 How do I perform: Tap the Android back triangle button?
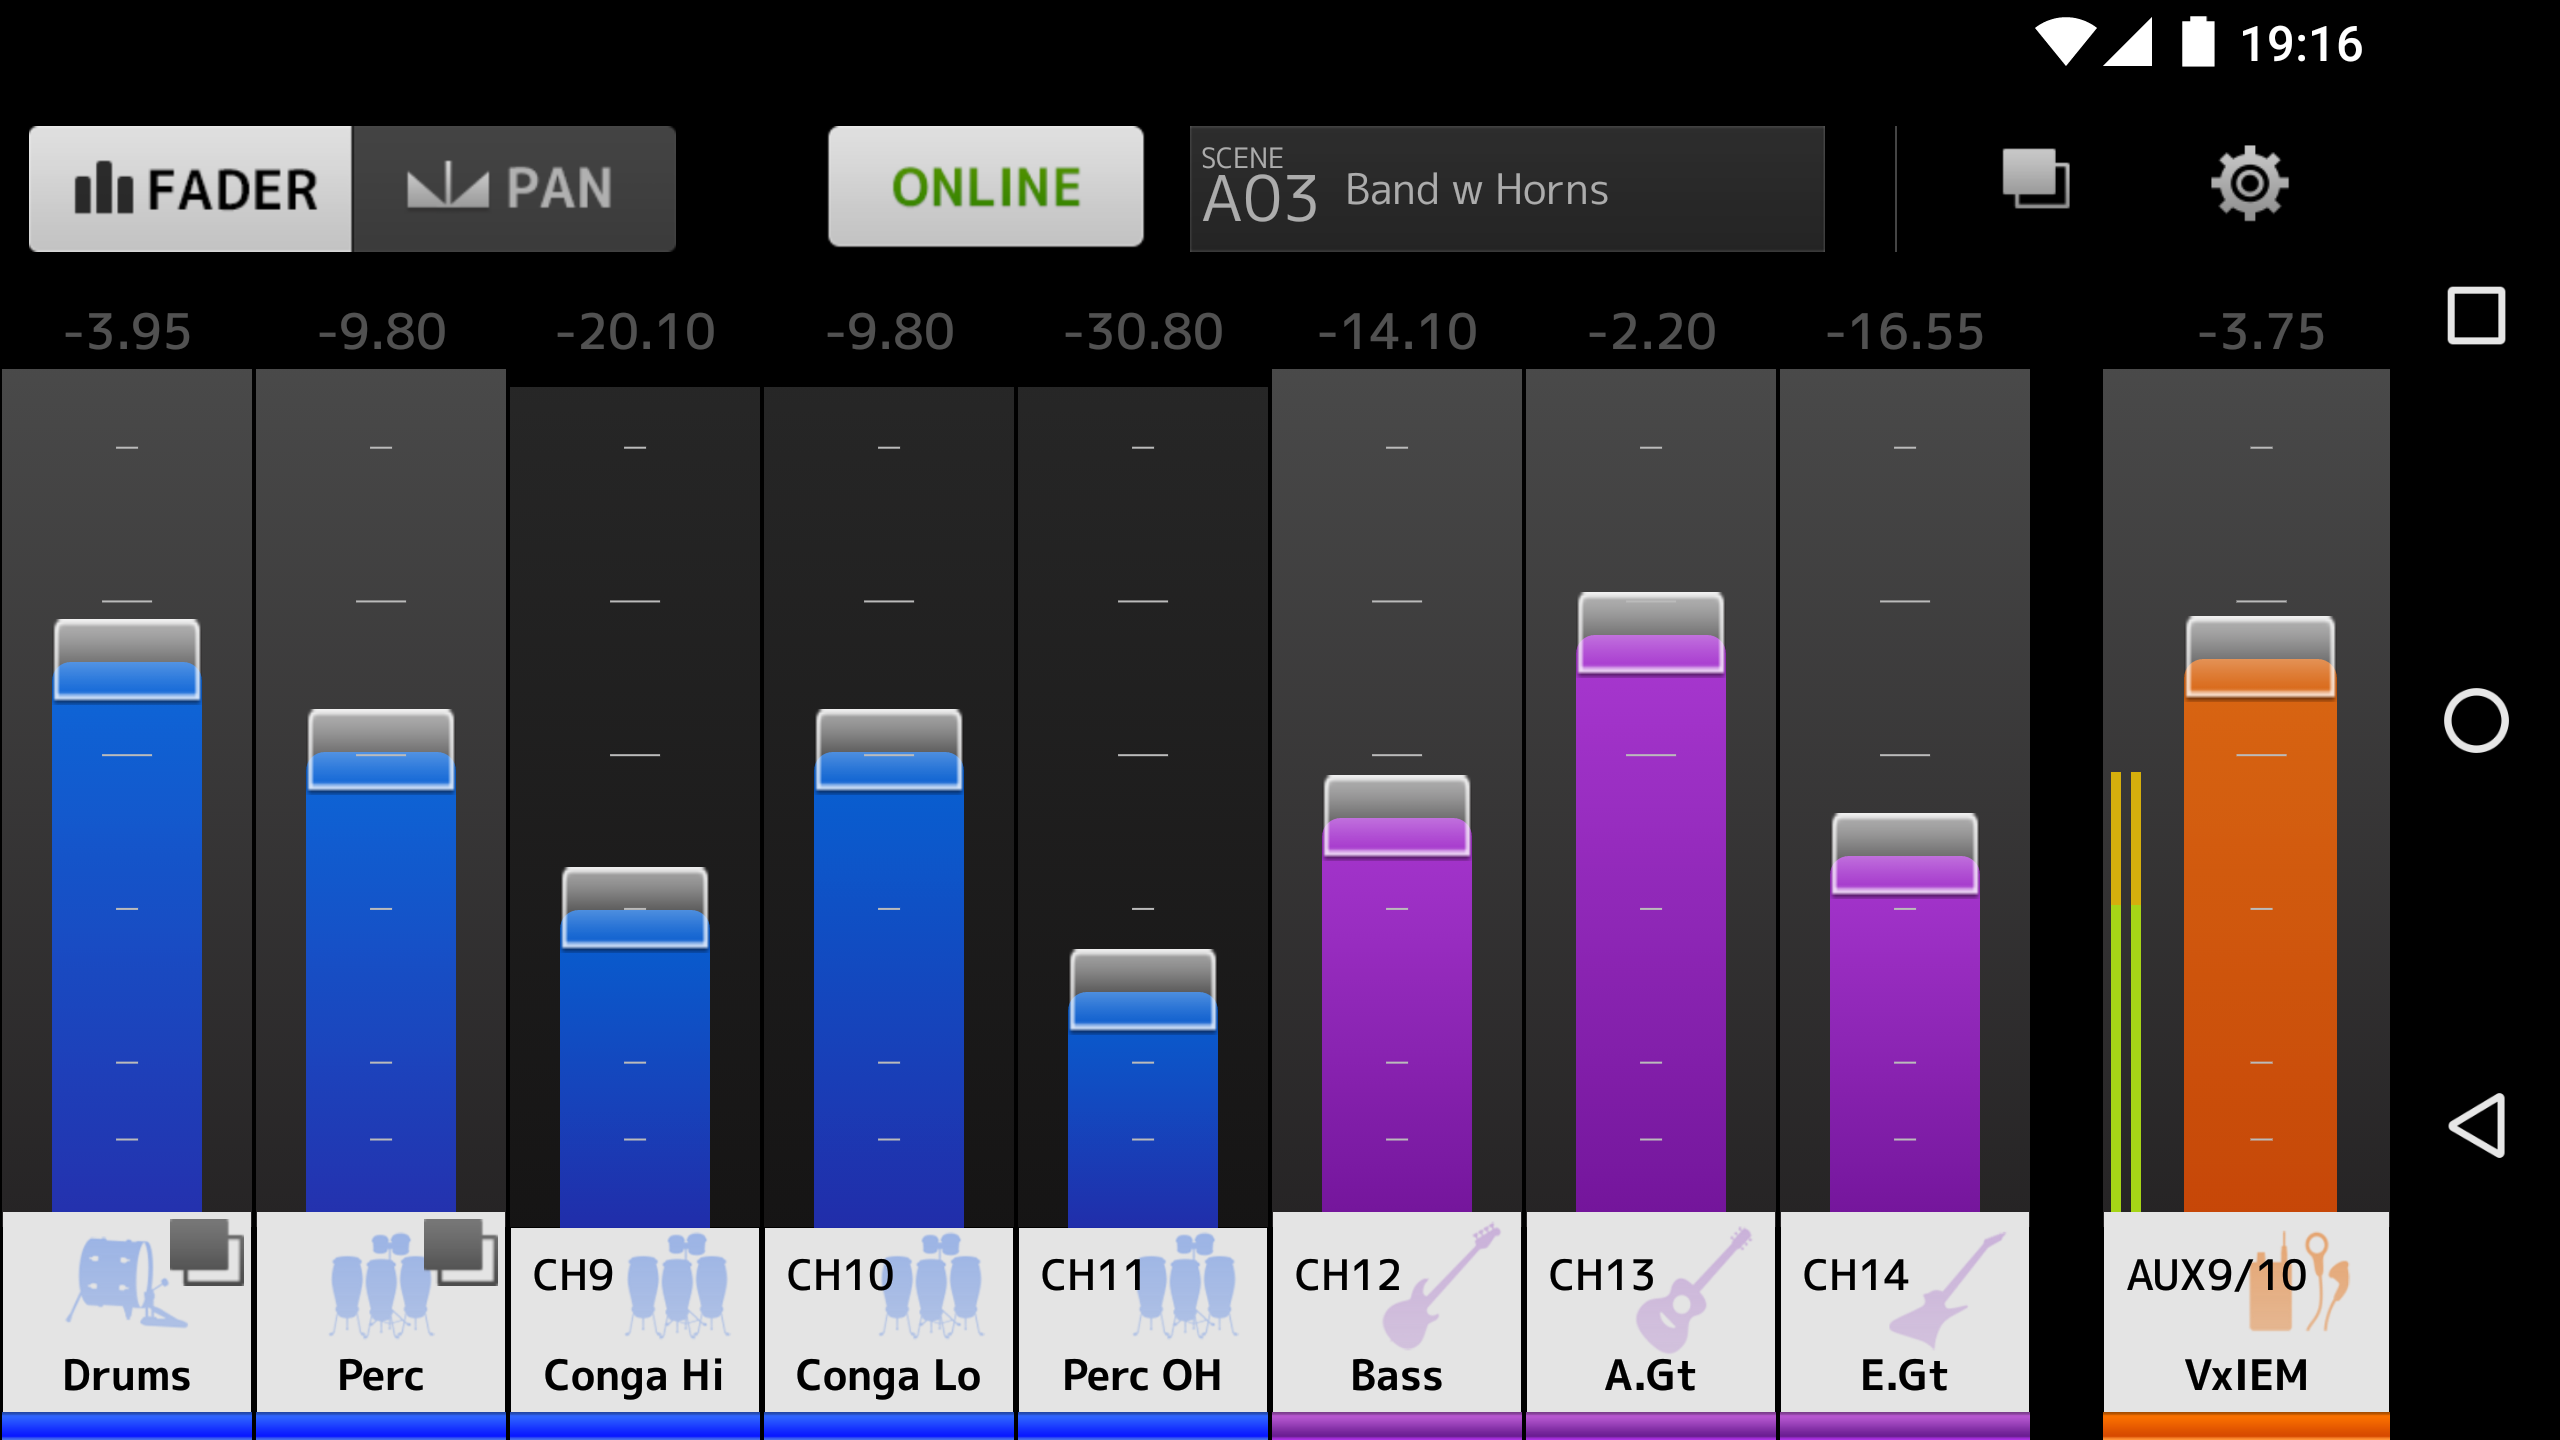pyautogui.click(x=2476, y=1125)
